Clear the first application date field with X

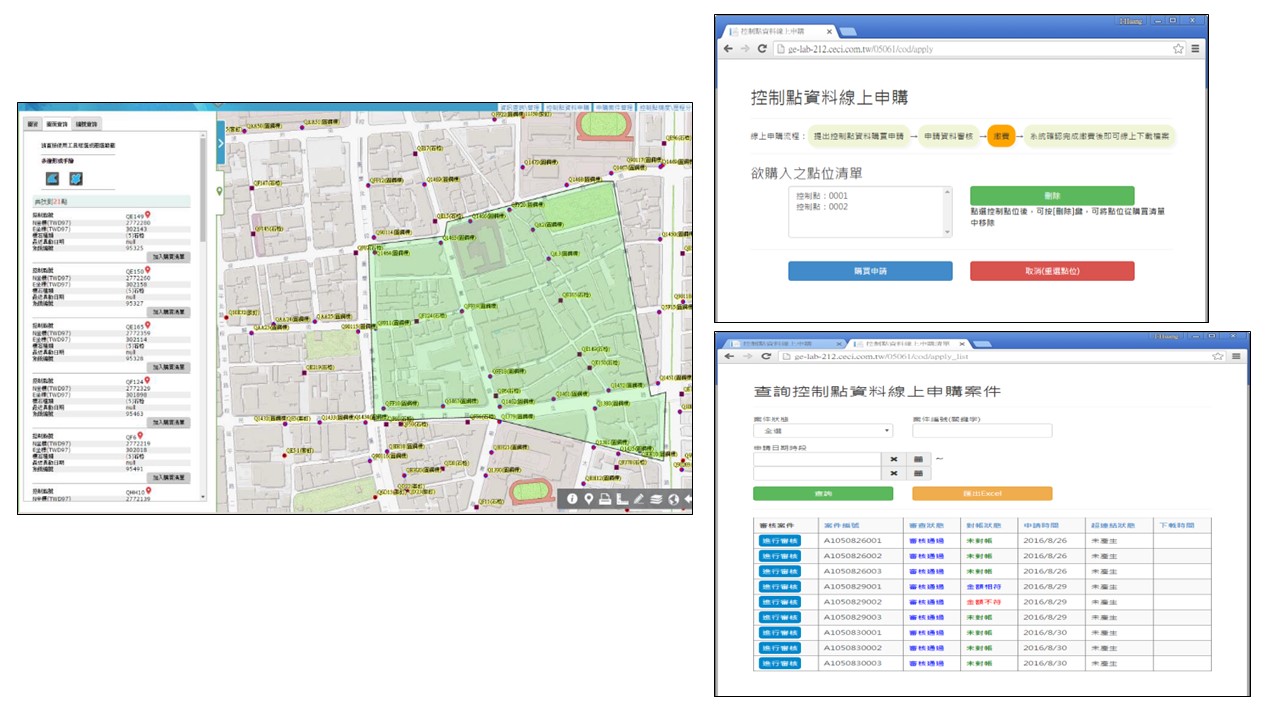(x=894, y=458)
